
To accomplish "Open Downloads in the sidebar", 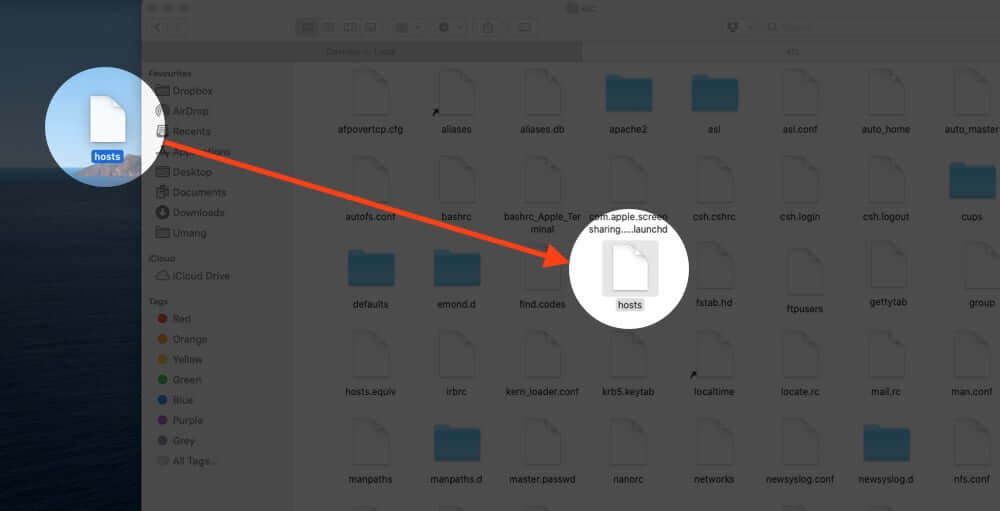I will [x=189, y=212].
